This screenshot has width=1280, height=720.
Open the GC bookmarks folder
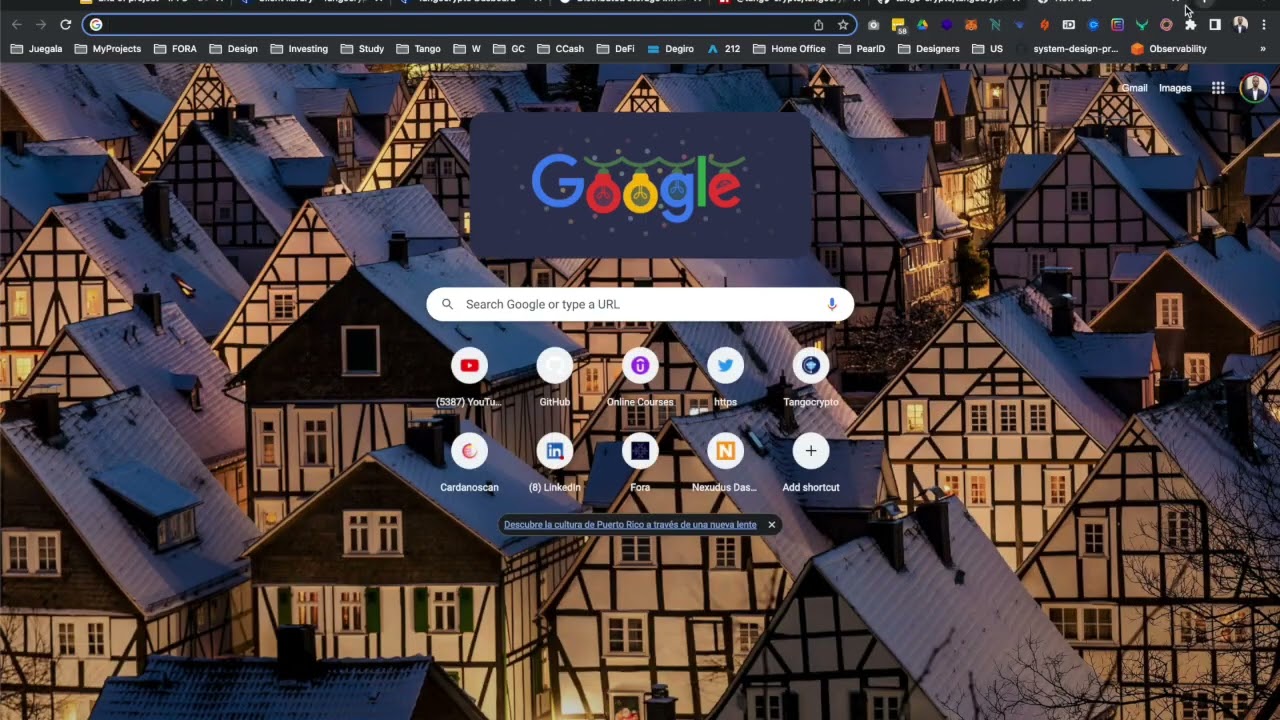[508, 48]
